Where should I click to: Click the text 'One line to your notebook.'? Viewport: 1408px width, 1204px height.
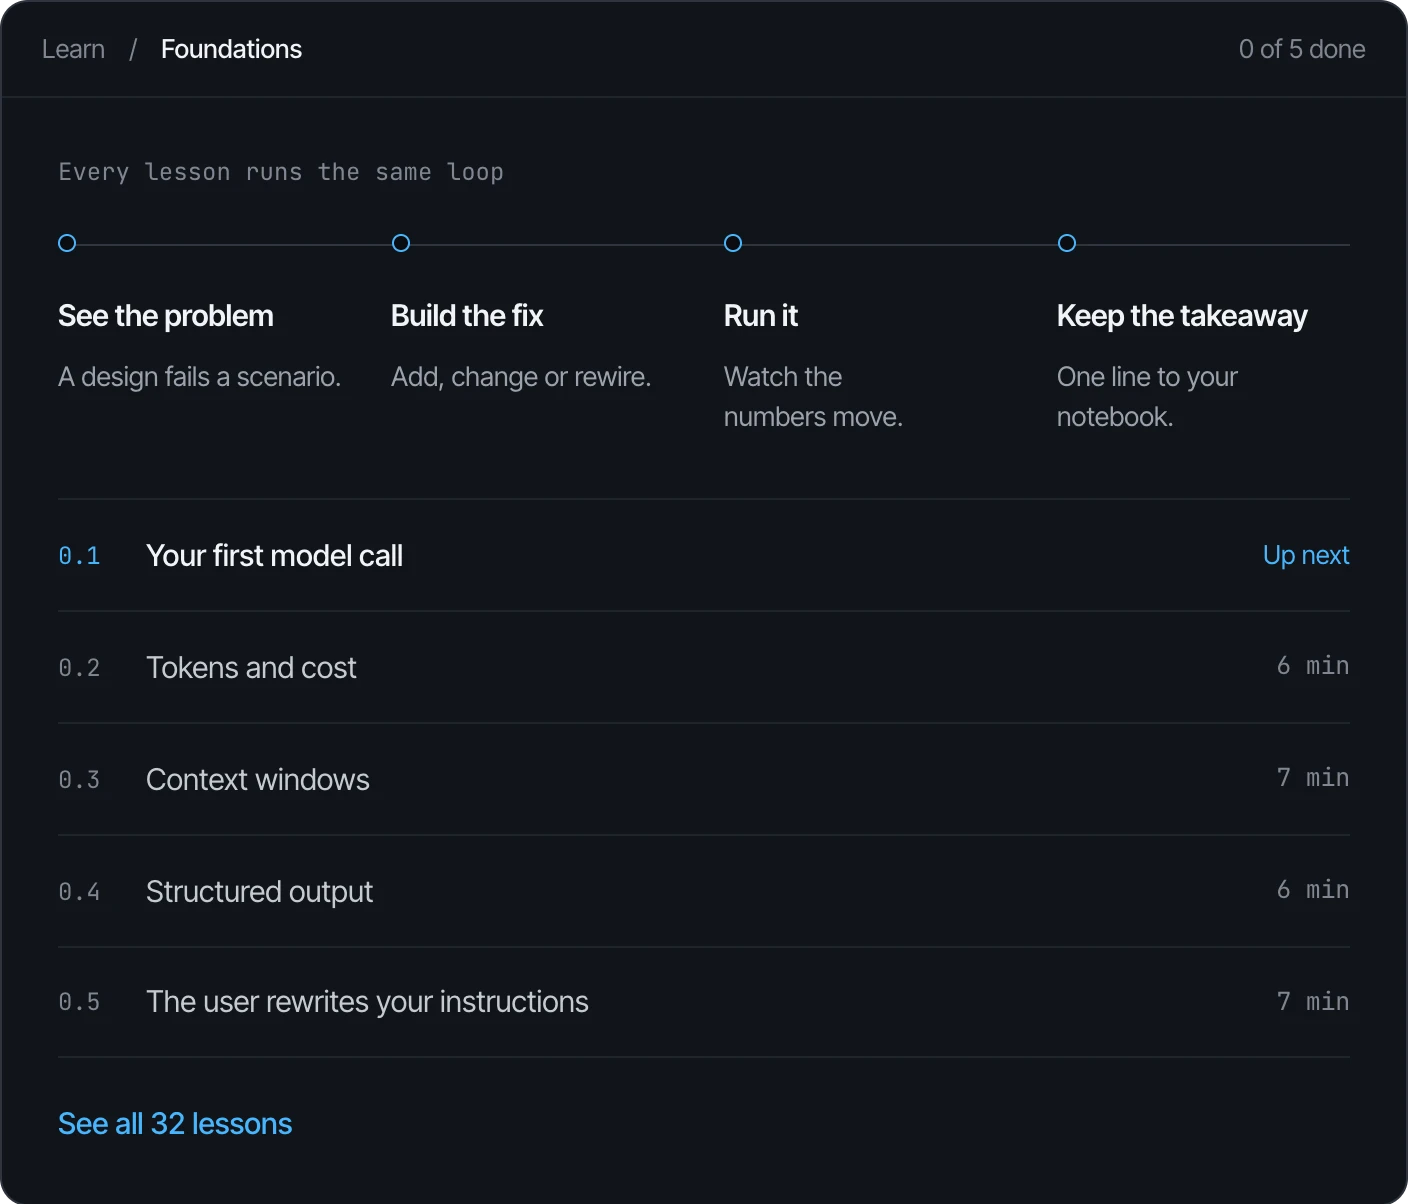tap(1147, 397)
